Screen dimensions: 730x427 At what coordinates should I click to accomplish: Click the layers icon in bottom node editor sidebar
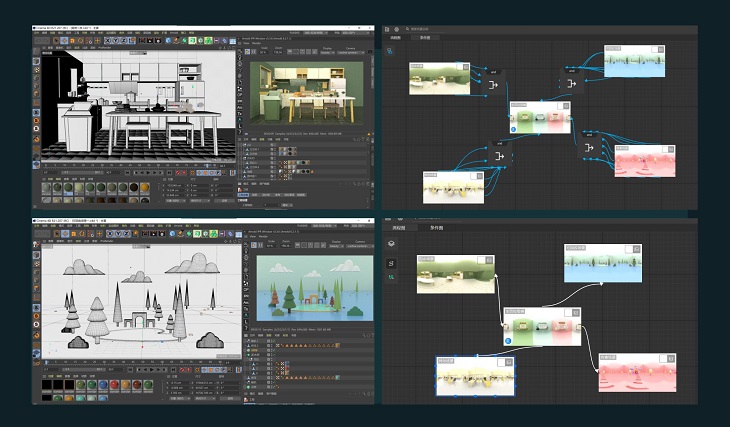click(x=391, y=243)
